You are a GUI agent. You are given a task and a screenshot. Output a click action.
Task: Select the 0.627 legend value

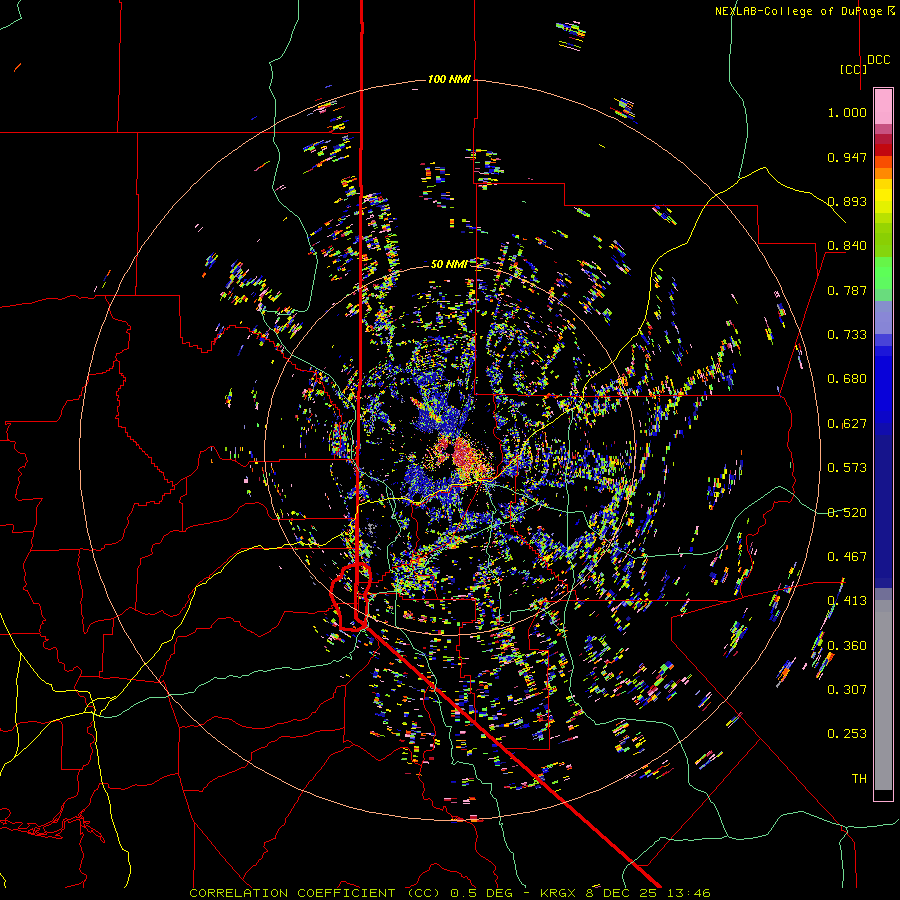point(847,424)
